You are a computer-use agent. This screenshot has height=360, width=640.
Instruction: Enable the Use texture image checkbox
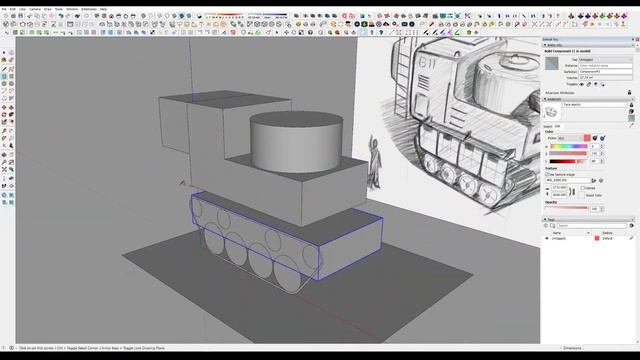[x=547, y=174]
